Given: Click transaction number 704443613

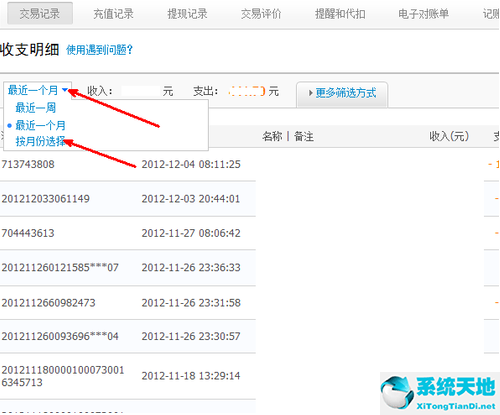Looking at the screenshot, I should 28,233.
